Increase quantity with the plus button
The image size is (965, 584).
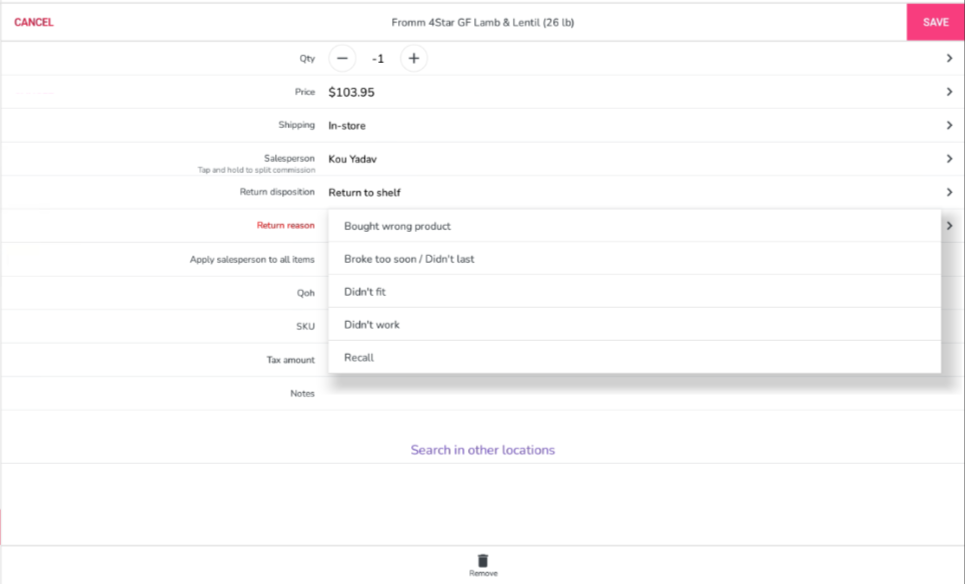414,58
